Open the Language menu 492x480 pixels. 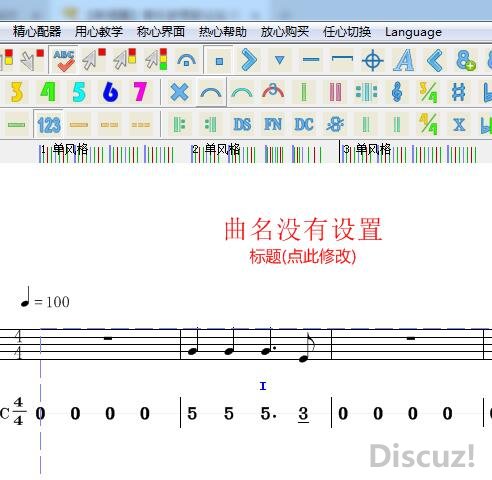tap(413, 32)
